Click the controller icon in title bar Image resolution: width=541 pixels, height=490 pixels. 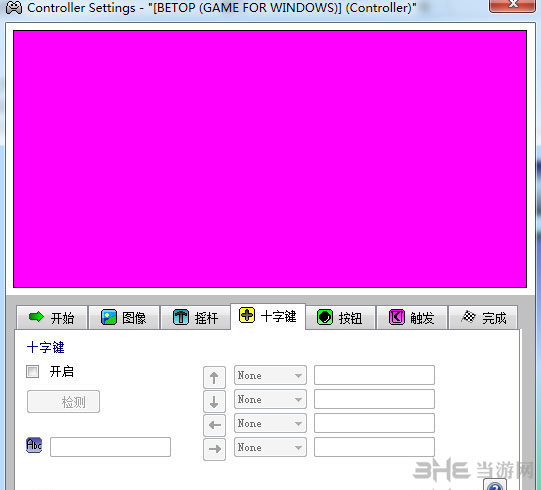[x=14, y=7]
